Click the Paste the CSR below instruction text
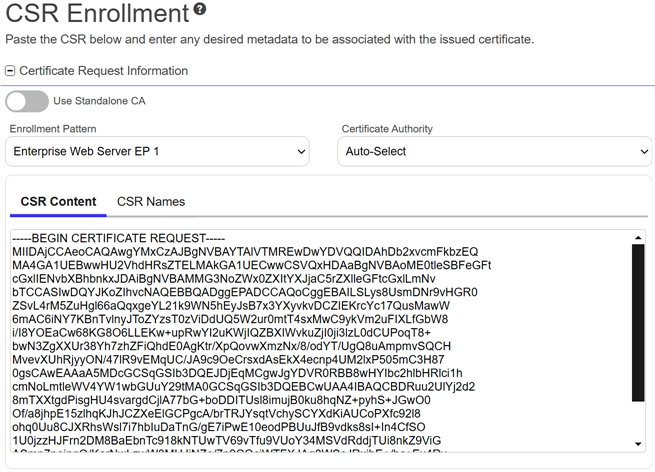Viewport: 655px width, 472px height. tap(269, 40)
